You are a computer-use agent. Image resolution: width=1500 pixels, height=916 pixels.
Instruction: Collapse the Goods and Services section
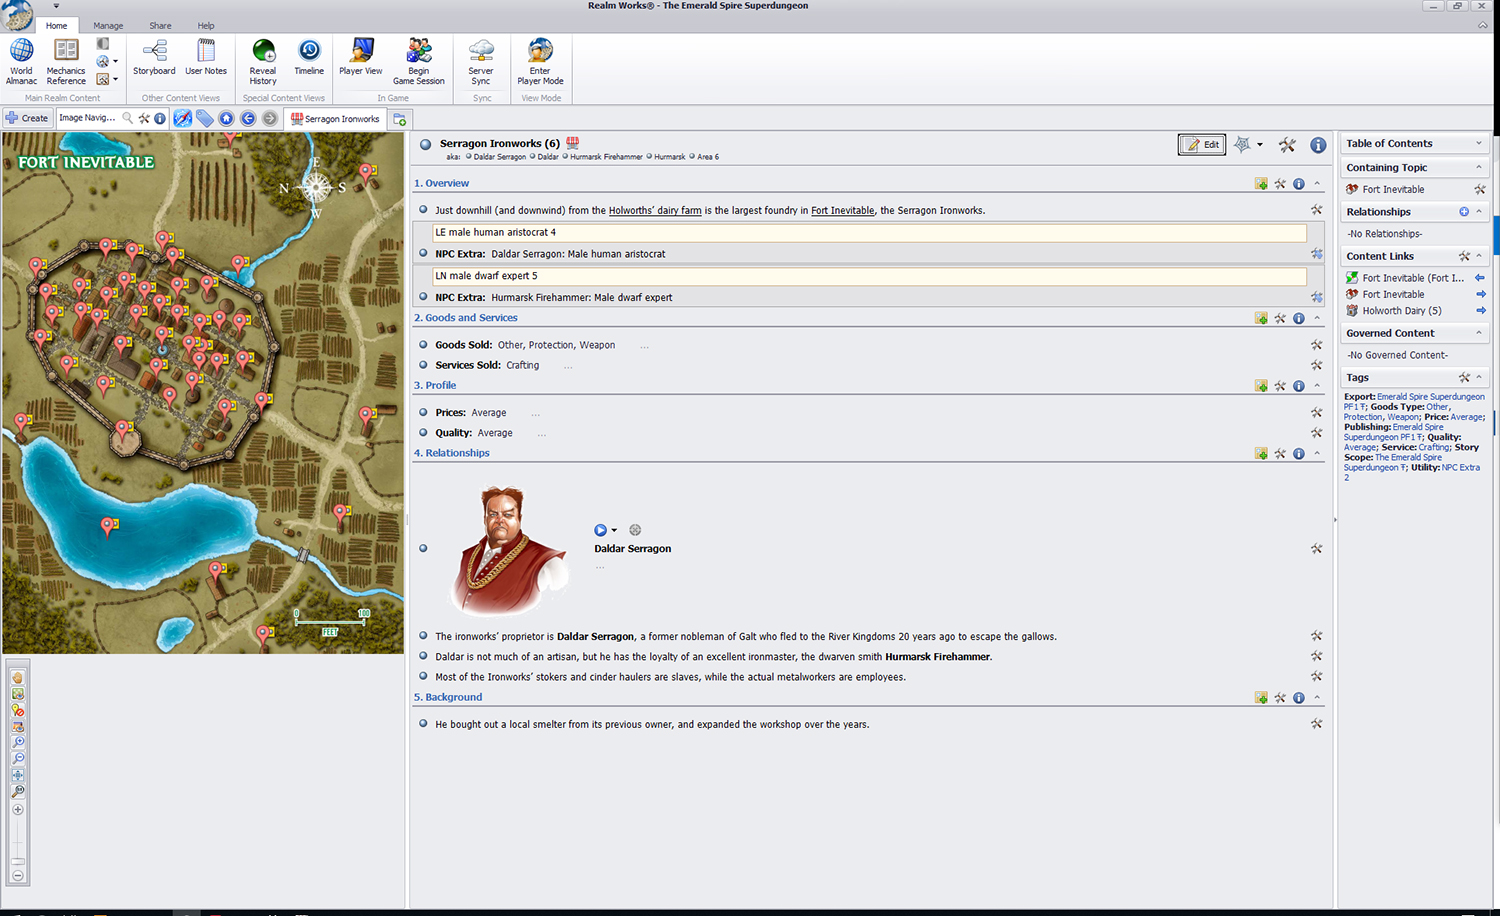tap(1317, 319)
